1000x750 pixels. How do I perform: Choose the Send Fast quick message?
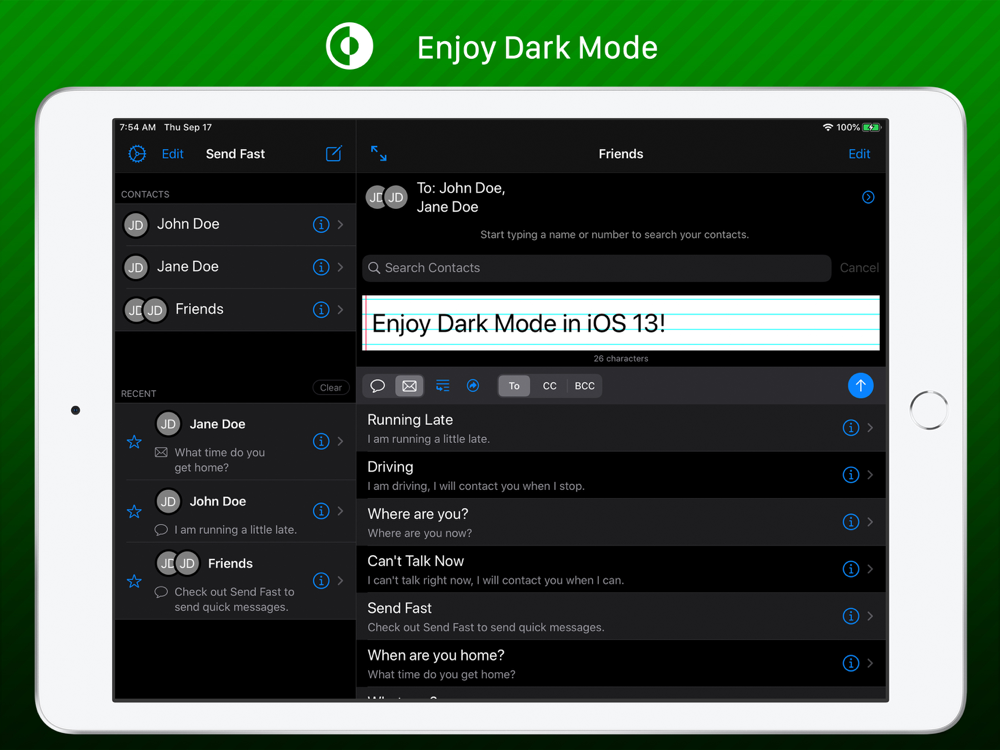pyautogui.click(x=621, y=617)
